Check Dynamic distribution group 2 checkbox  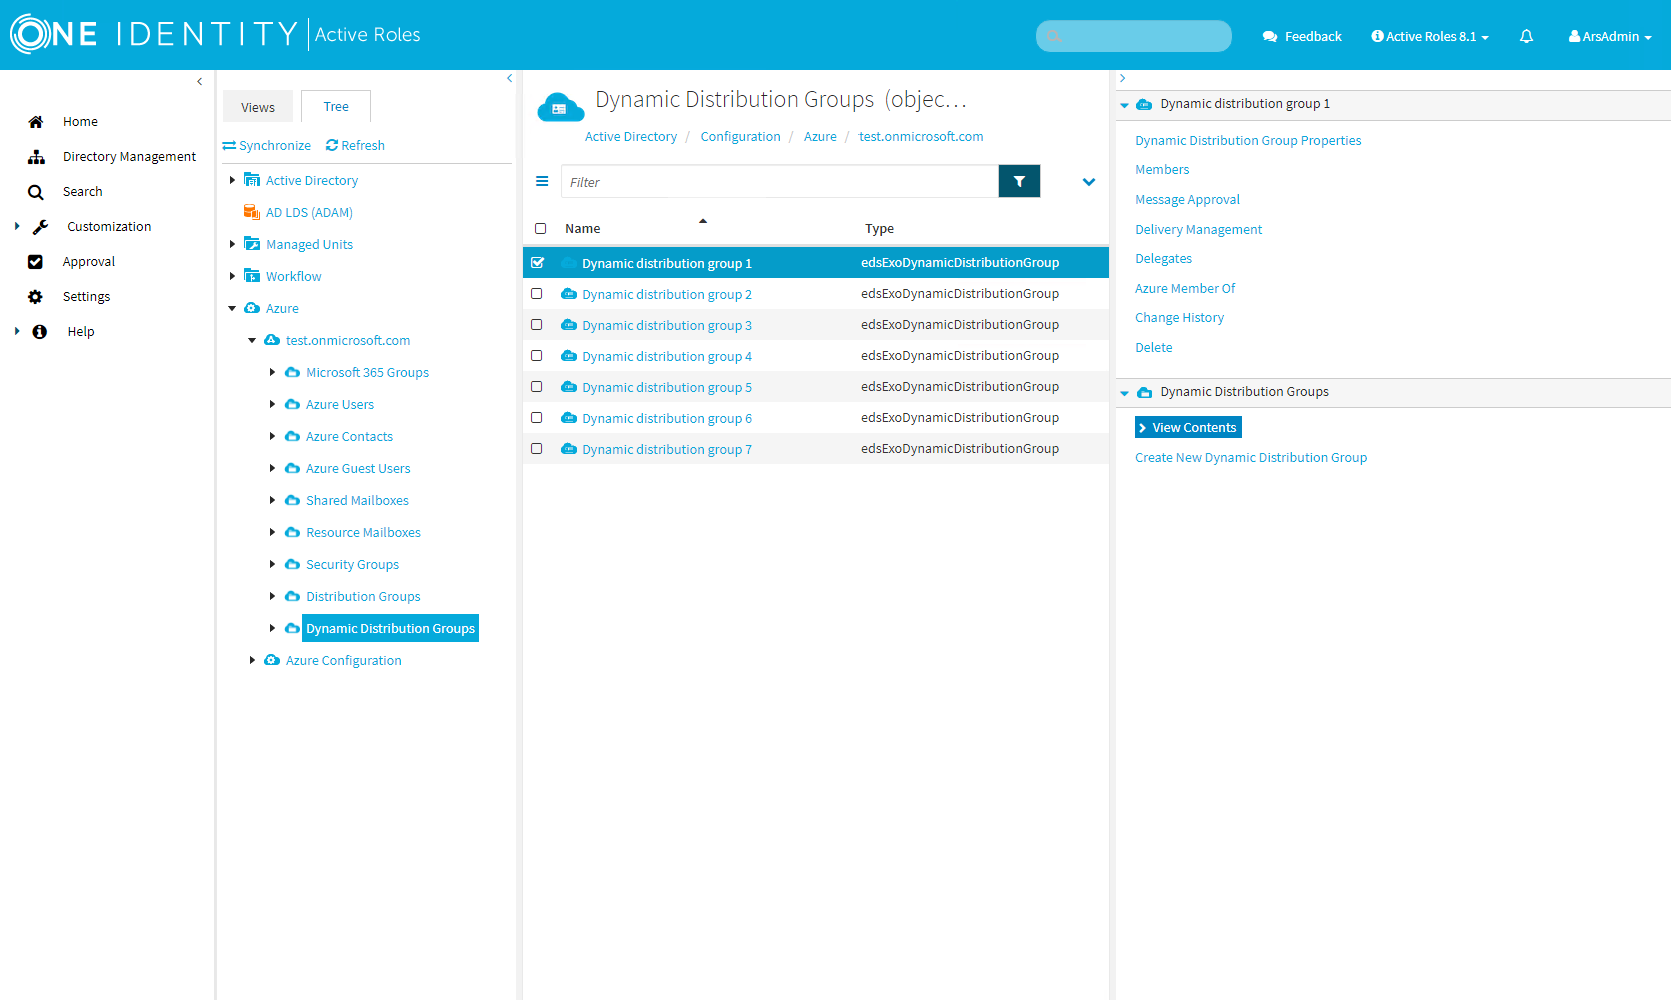pos(537,294)
